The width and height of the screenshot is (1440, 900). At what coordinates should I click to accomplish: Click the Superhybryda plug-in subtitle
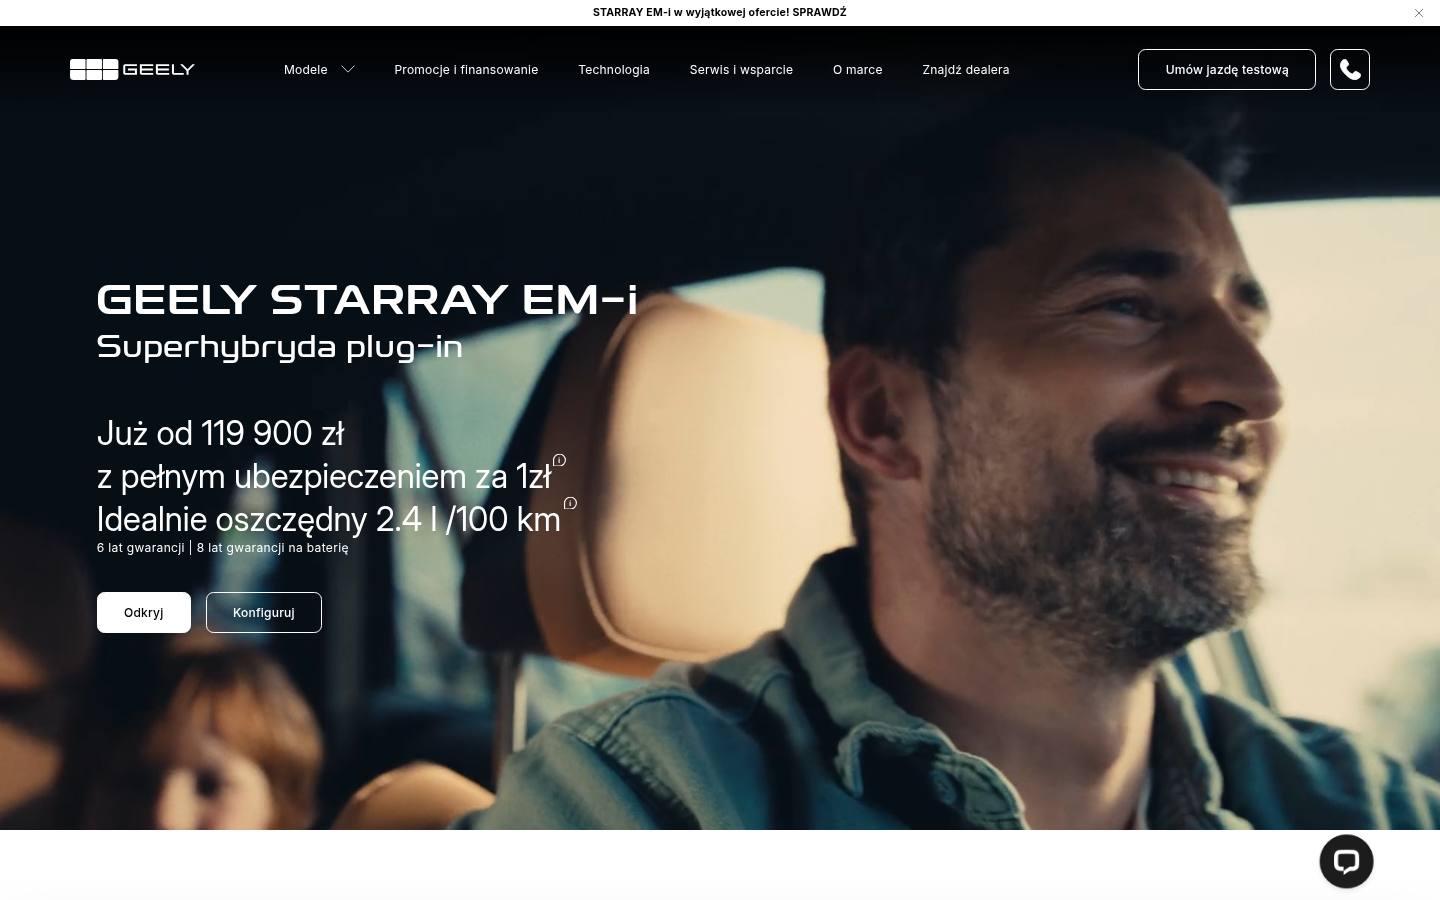click(280, 346)
